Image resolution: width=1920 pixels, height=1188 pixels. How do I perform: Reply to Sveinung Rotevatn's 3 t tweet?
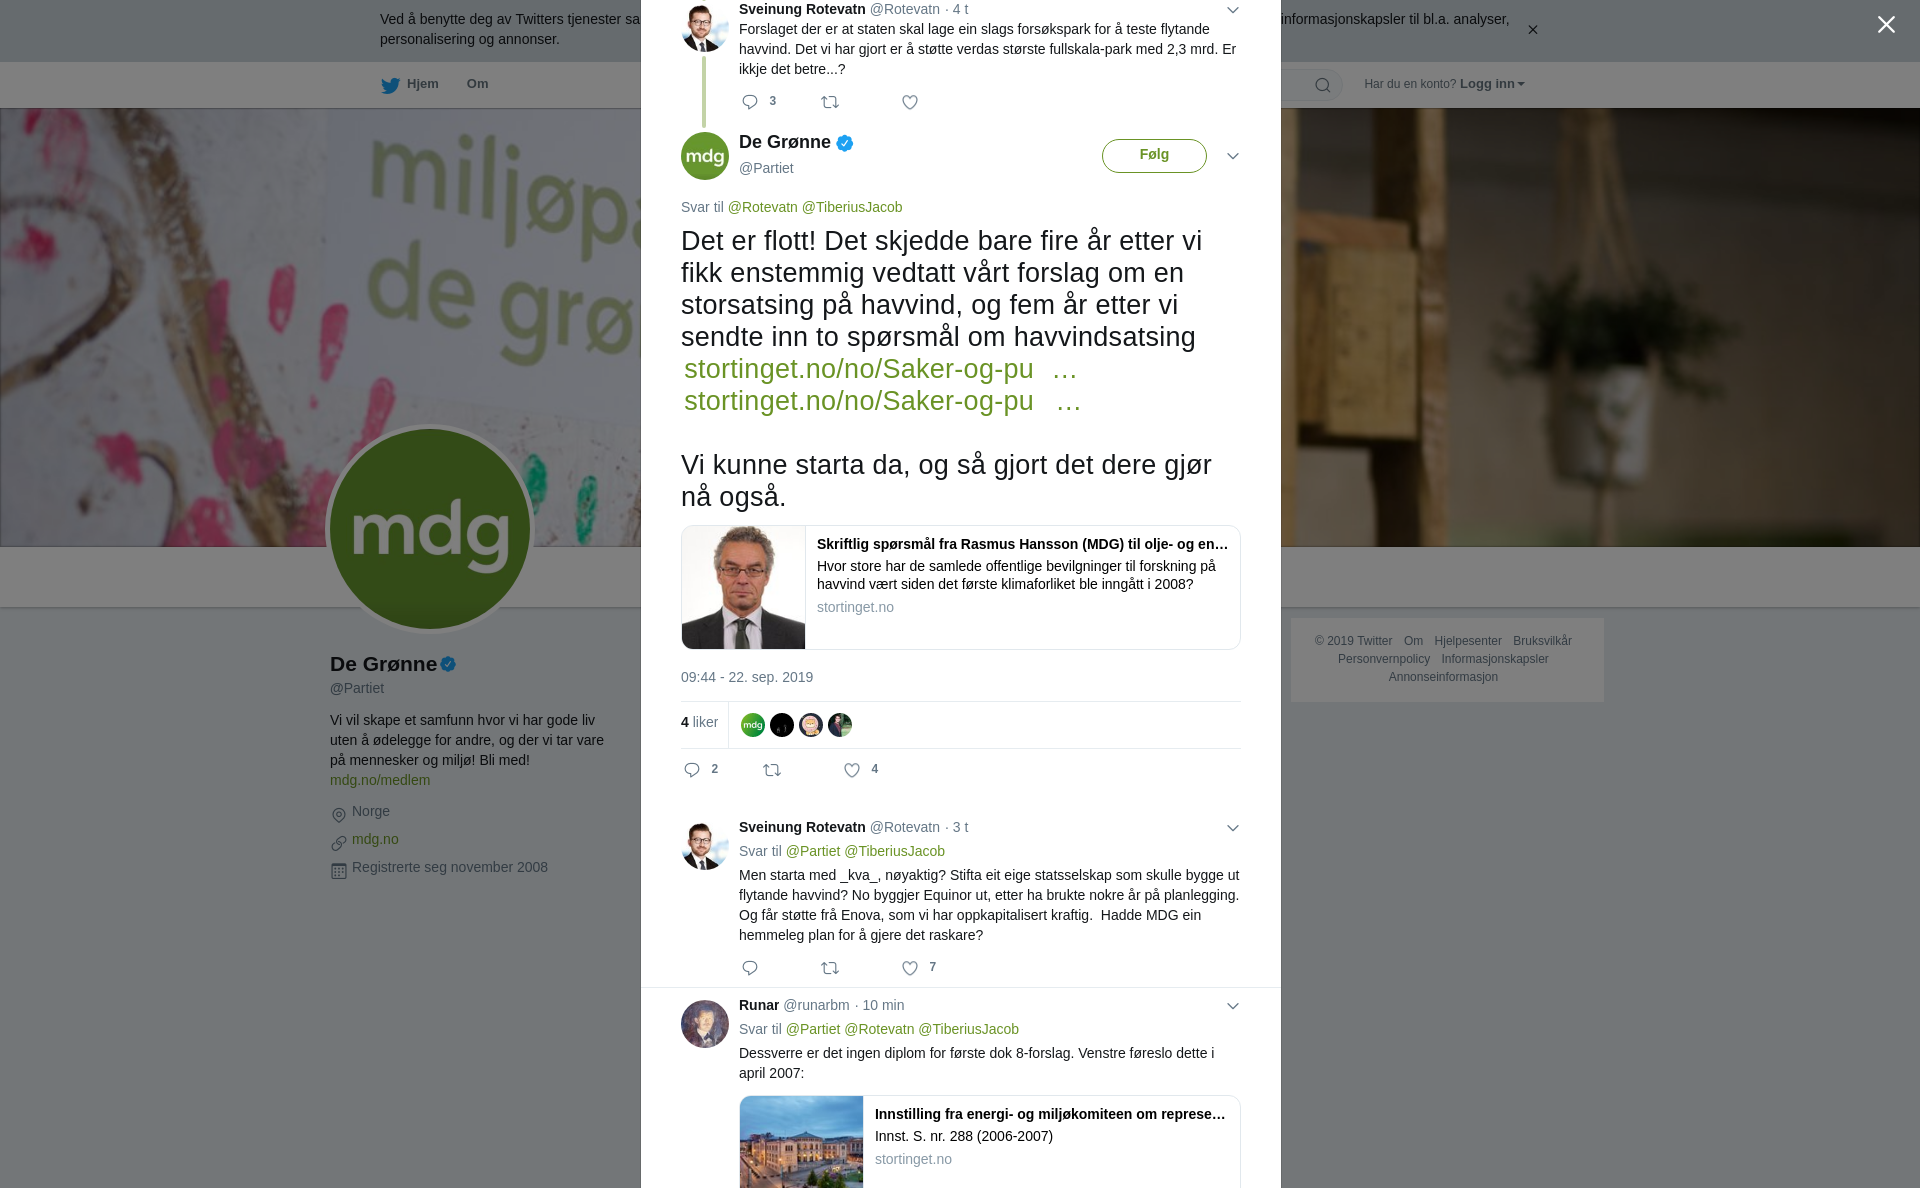tap(750, 968)
